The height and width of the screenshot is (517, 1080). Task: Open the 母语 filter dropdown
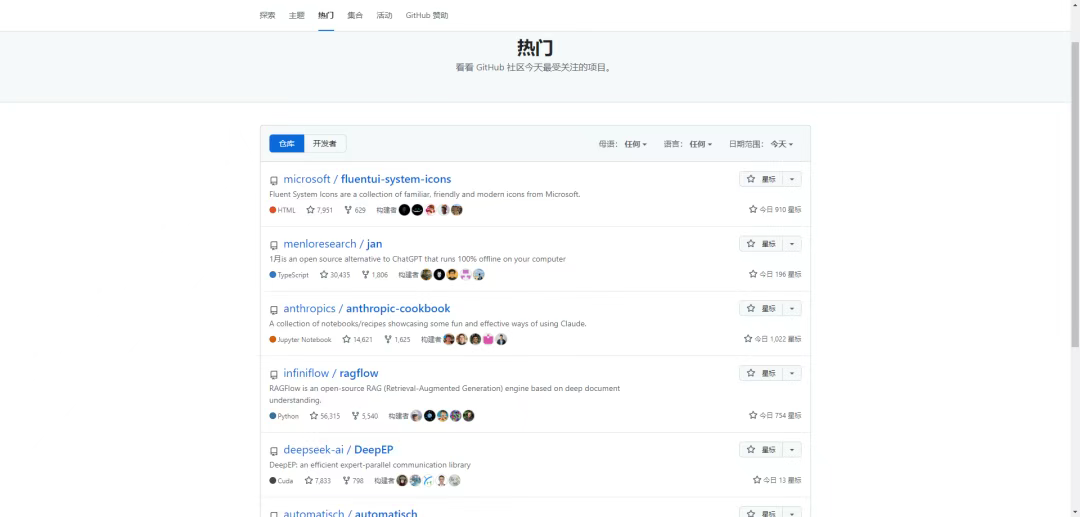[x=623, y=144]
